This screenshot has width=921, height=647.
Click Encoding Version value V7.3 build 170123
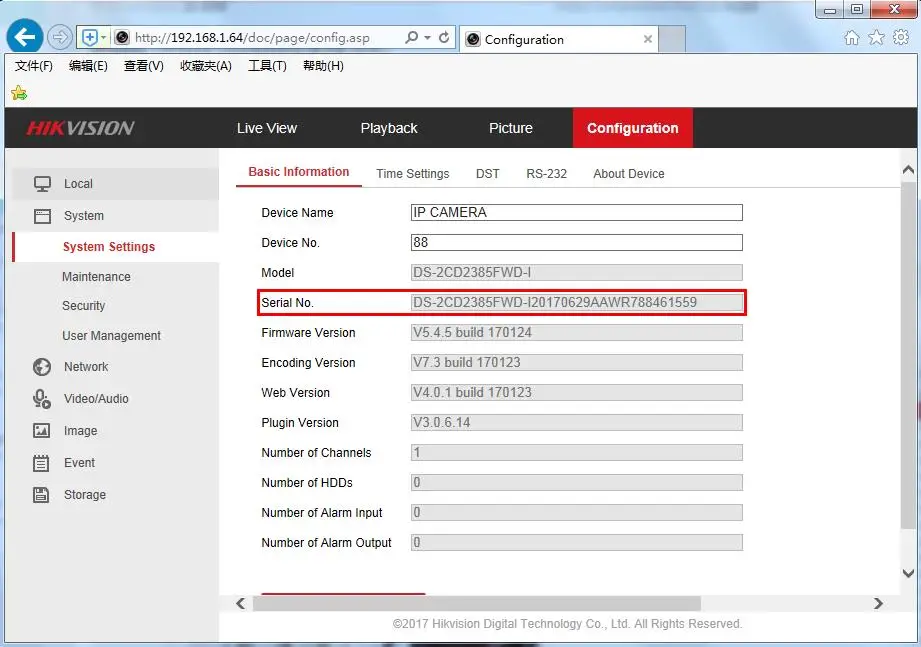click(577, 362)
